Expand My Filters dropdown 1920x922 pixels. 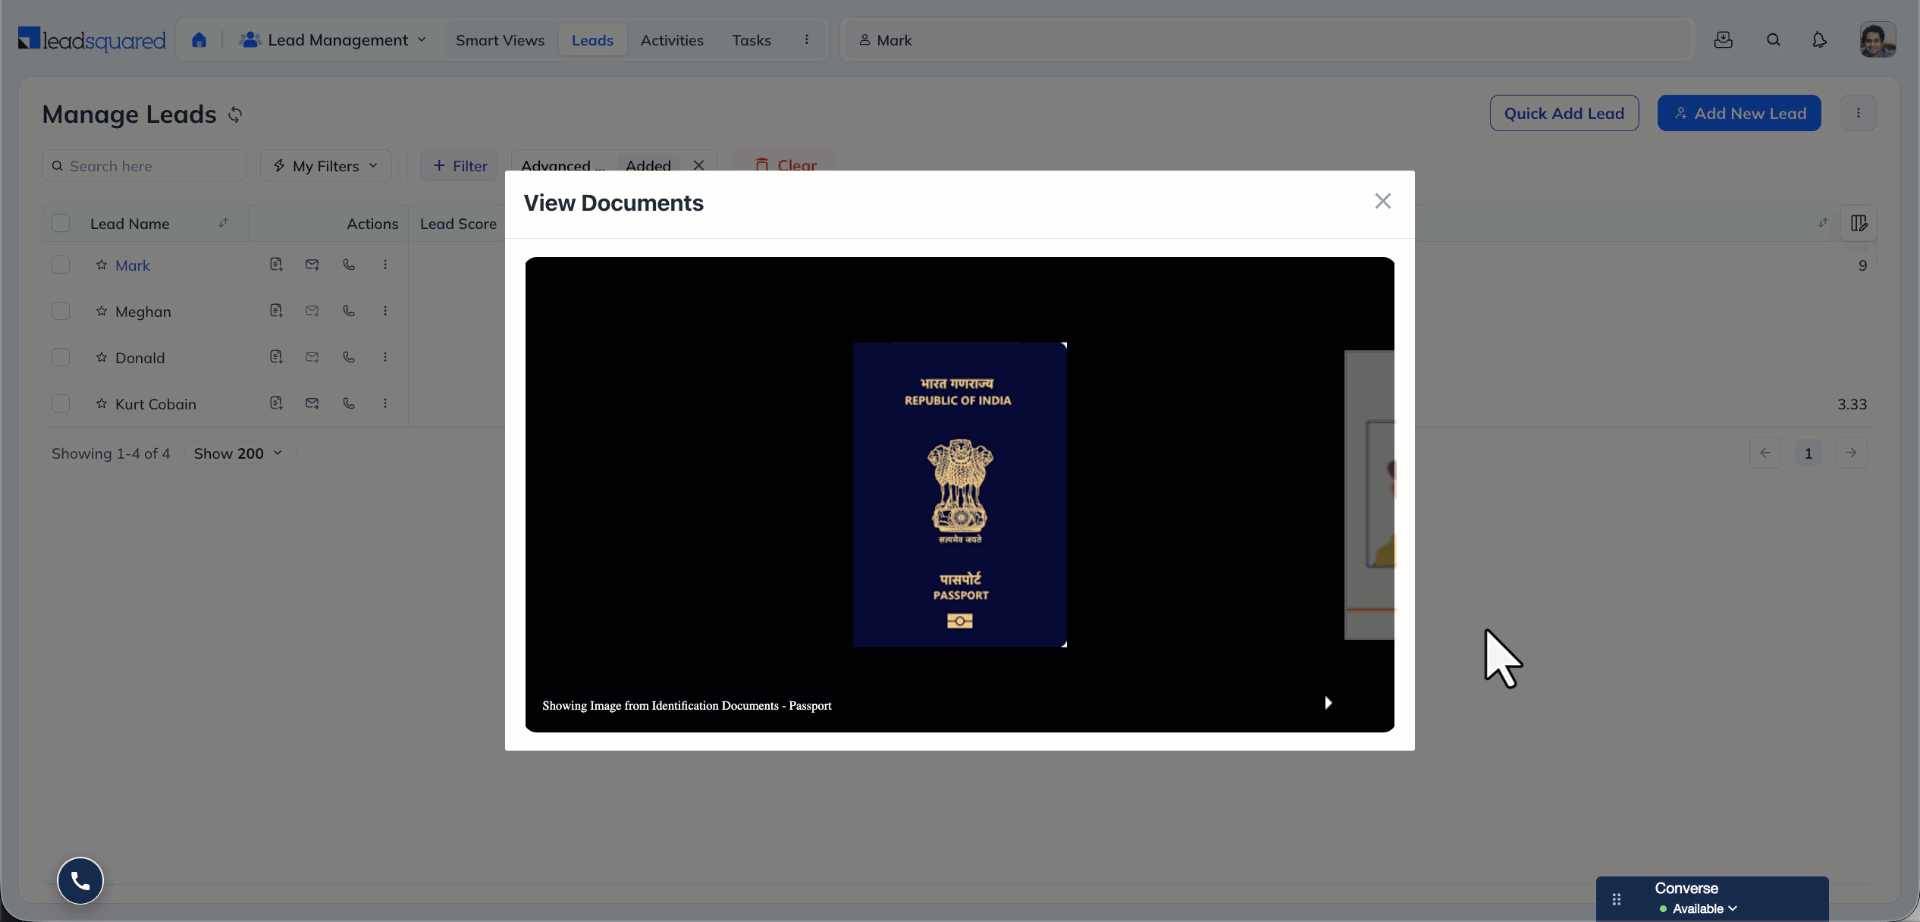pyautogui.click(x=326, y=166)
